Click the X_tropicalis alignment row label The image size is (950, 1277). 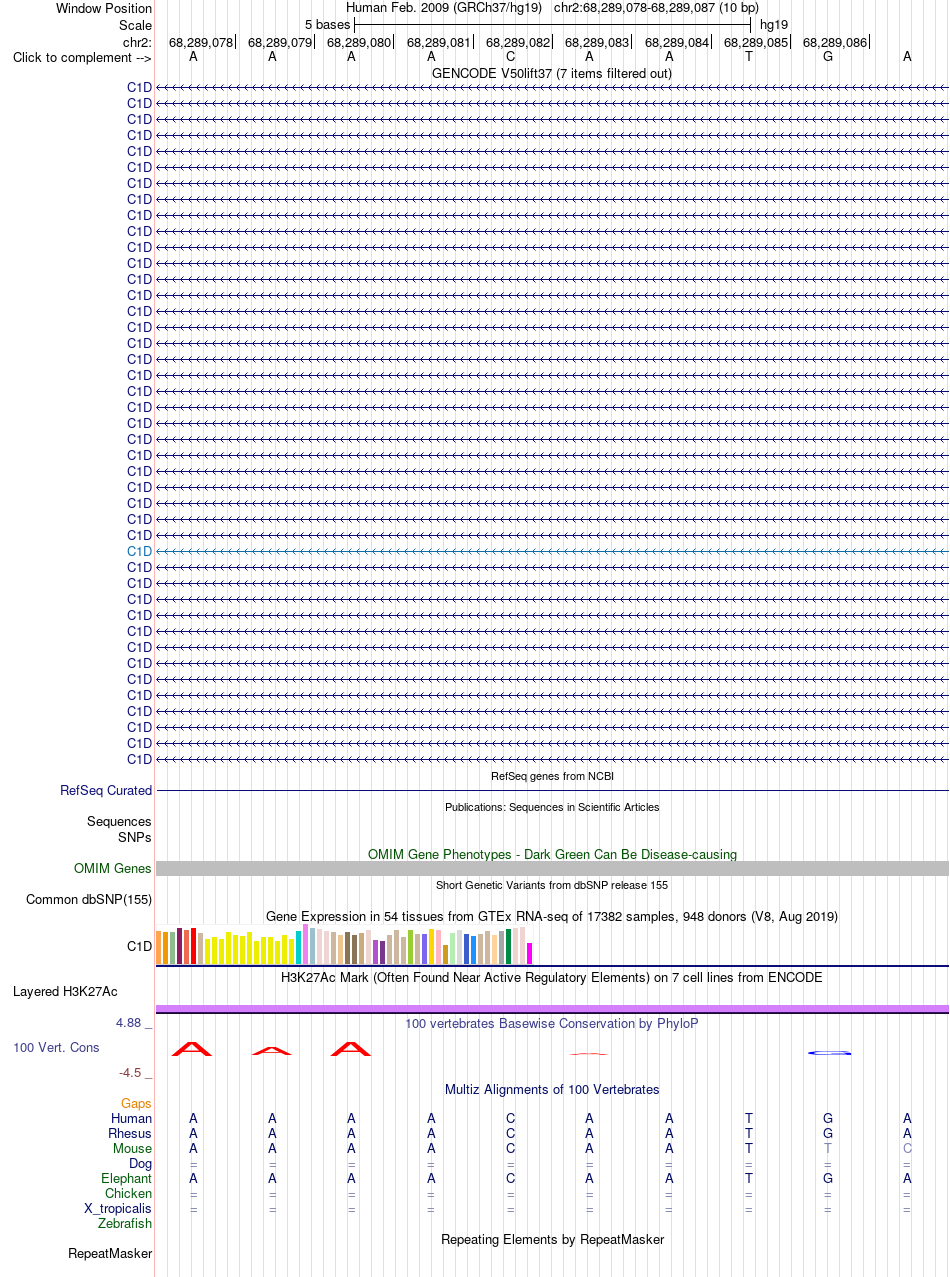118,1208
